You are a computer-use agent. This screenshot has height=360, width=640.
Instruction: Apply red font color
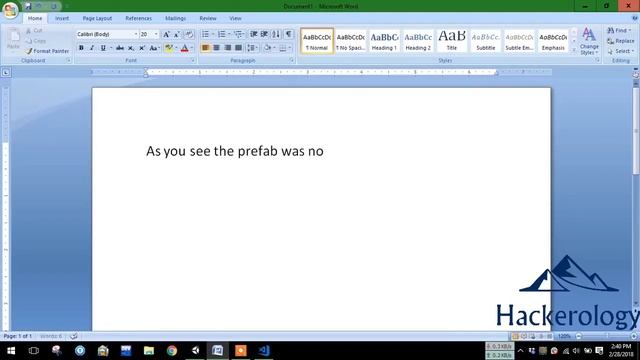point(184,48)
